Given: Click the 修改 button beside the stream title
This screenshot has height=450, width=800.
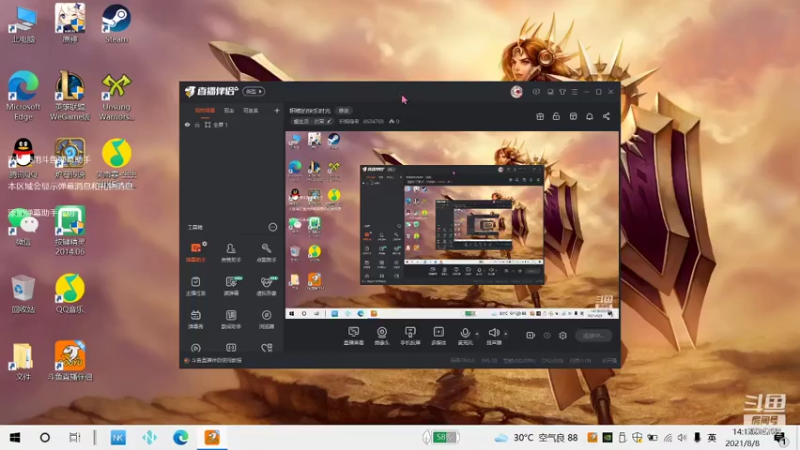Looking at the screenshot, I should (344, 110).
